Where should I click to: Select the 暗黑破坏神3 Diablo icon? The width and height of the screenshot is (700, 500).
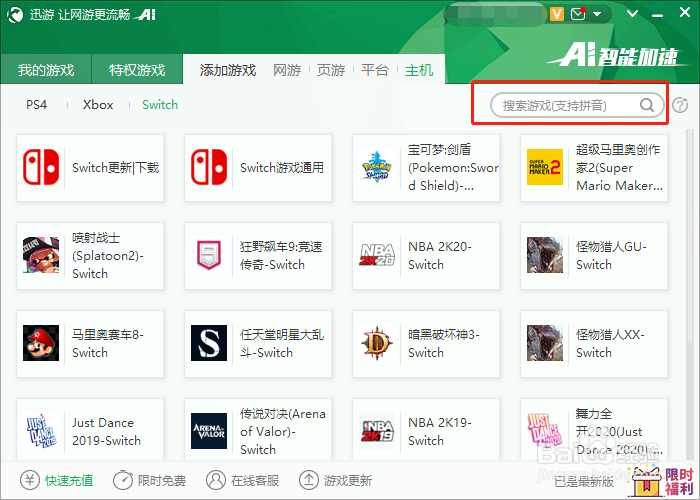point(377,343)
